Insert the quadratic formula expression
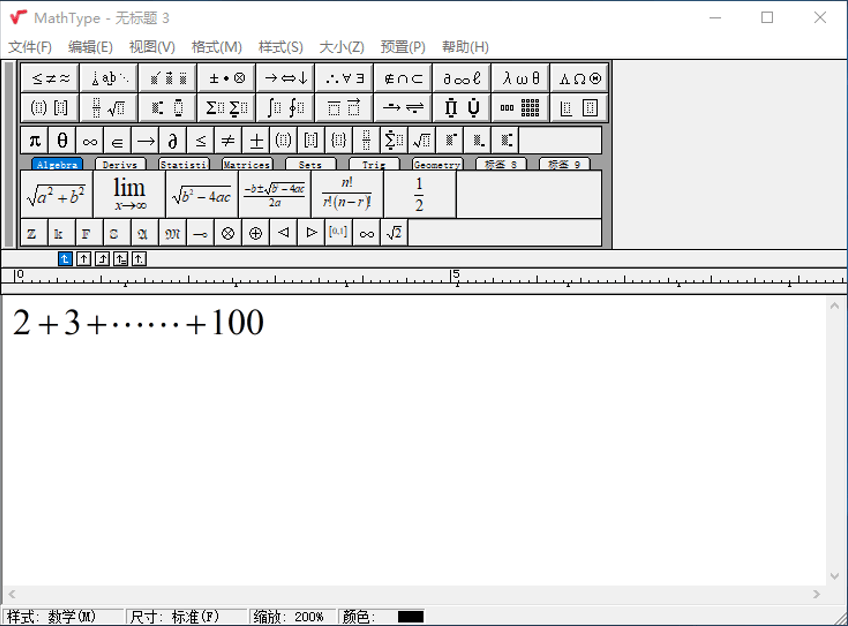848x626 pixels. tap(275, 195)
